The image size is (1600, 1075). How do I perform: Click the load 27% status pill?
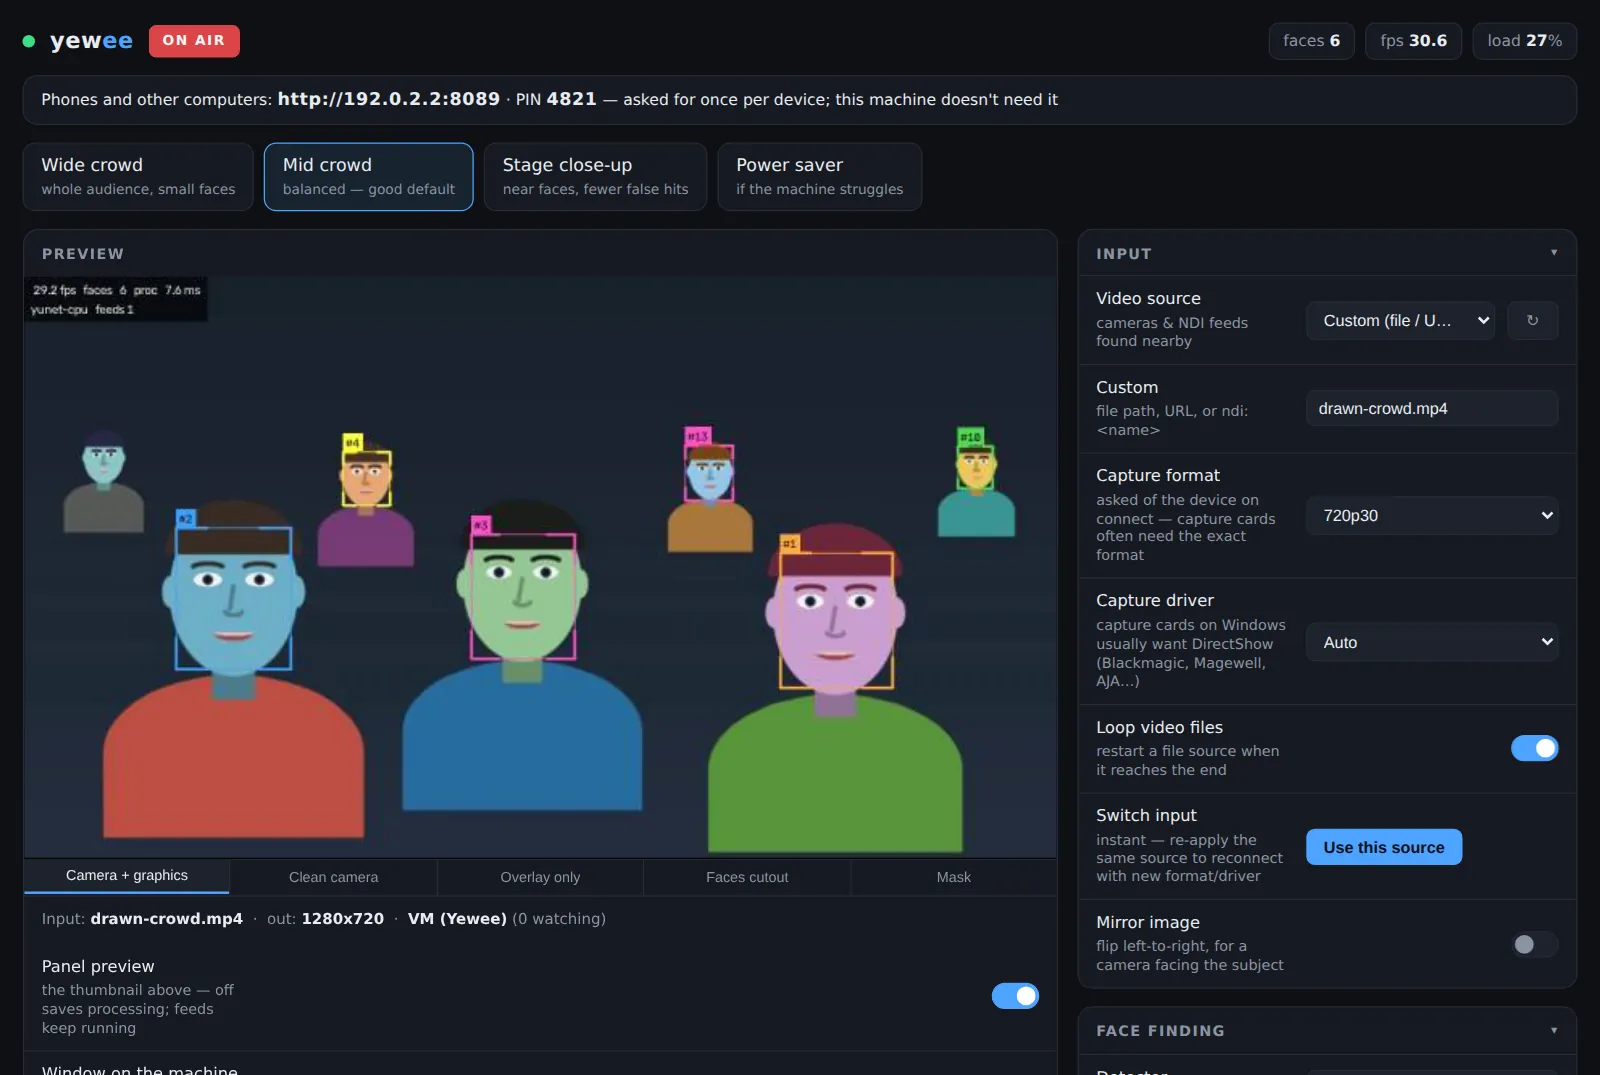1524,41
